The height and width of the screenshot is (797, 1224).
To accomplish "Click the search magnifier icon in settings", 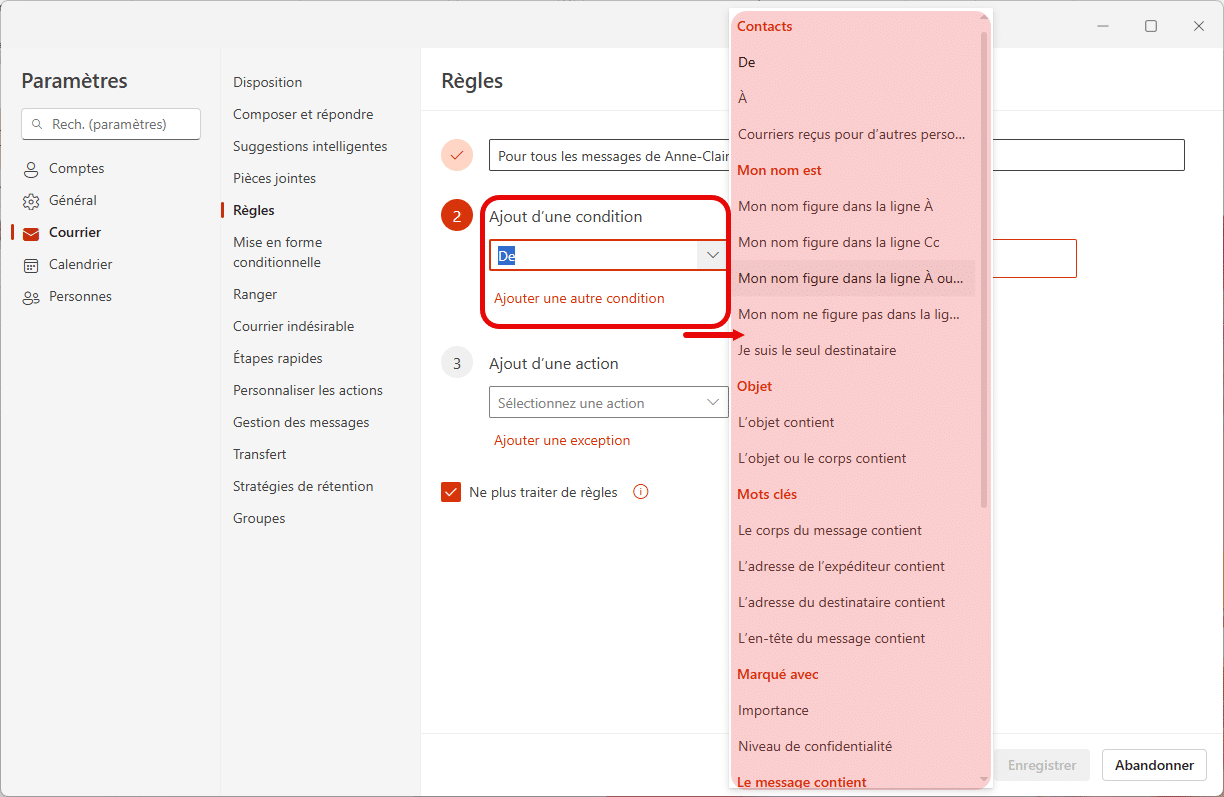I will pos(38,125).
